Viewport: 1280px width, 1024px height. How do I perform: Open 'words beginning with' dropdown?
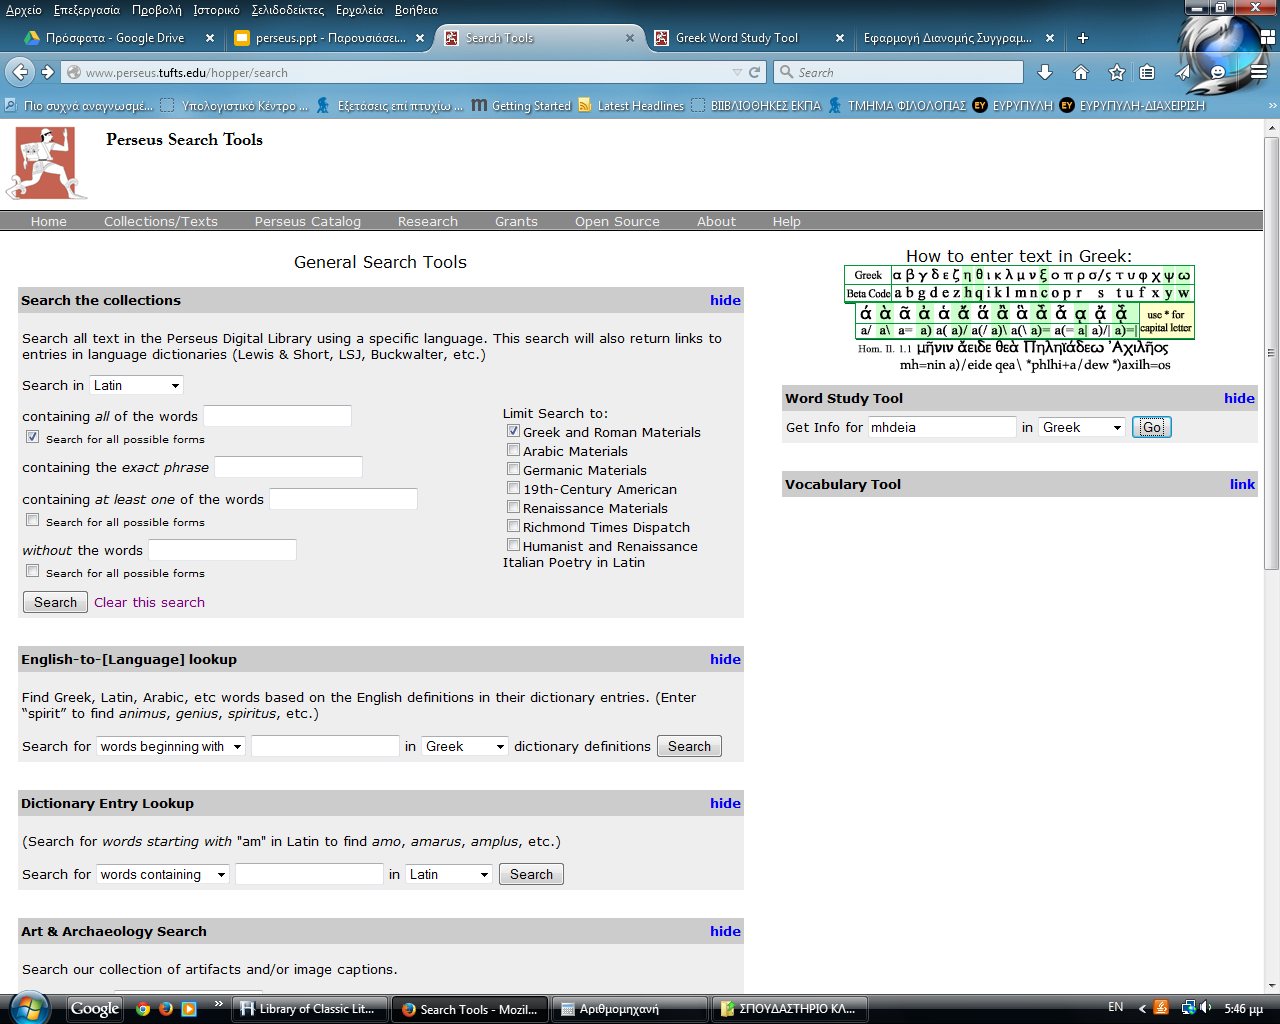[x=171, y=746]
